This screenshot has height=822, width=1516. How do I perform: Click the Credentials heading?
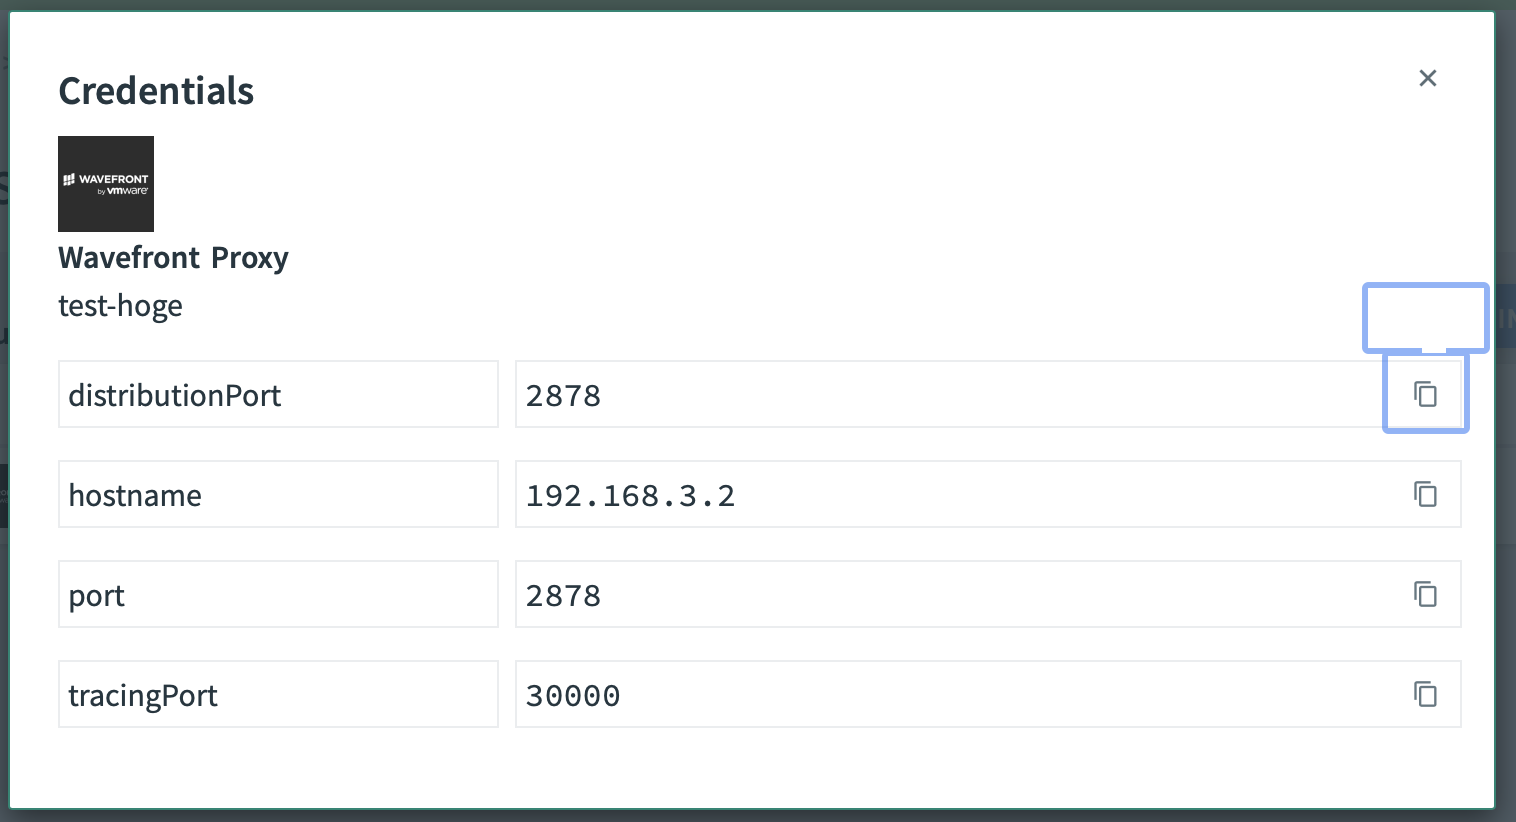156,91
